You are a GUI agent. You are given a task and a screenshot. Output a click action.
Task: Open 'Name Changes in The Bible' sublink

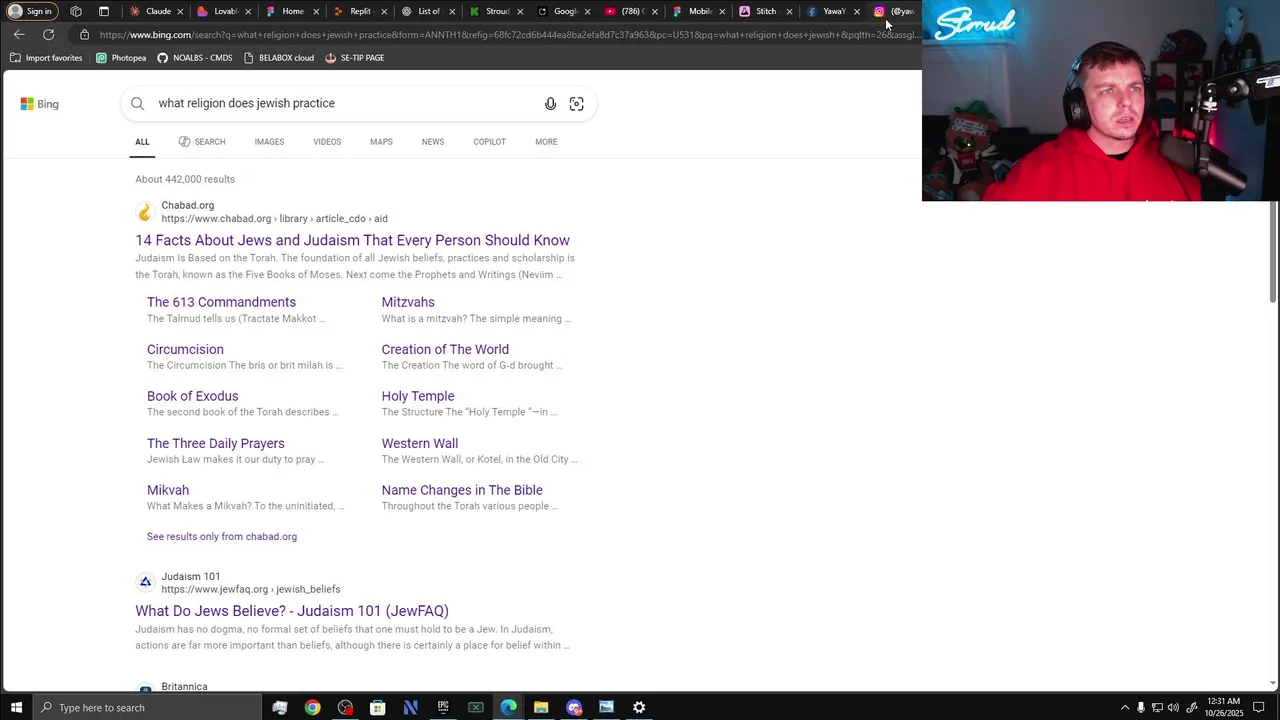point(462,490)
